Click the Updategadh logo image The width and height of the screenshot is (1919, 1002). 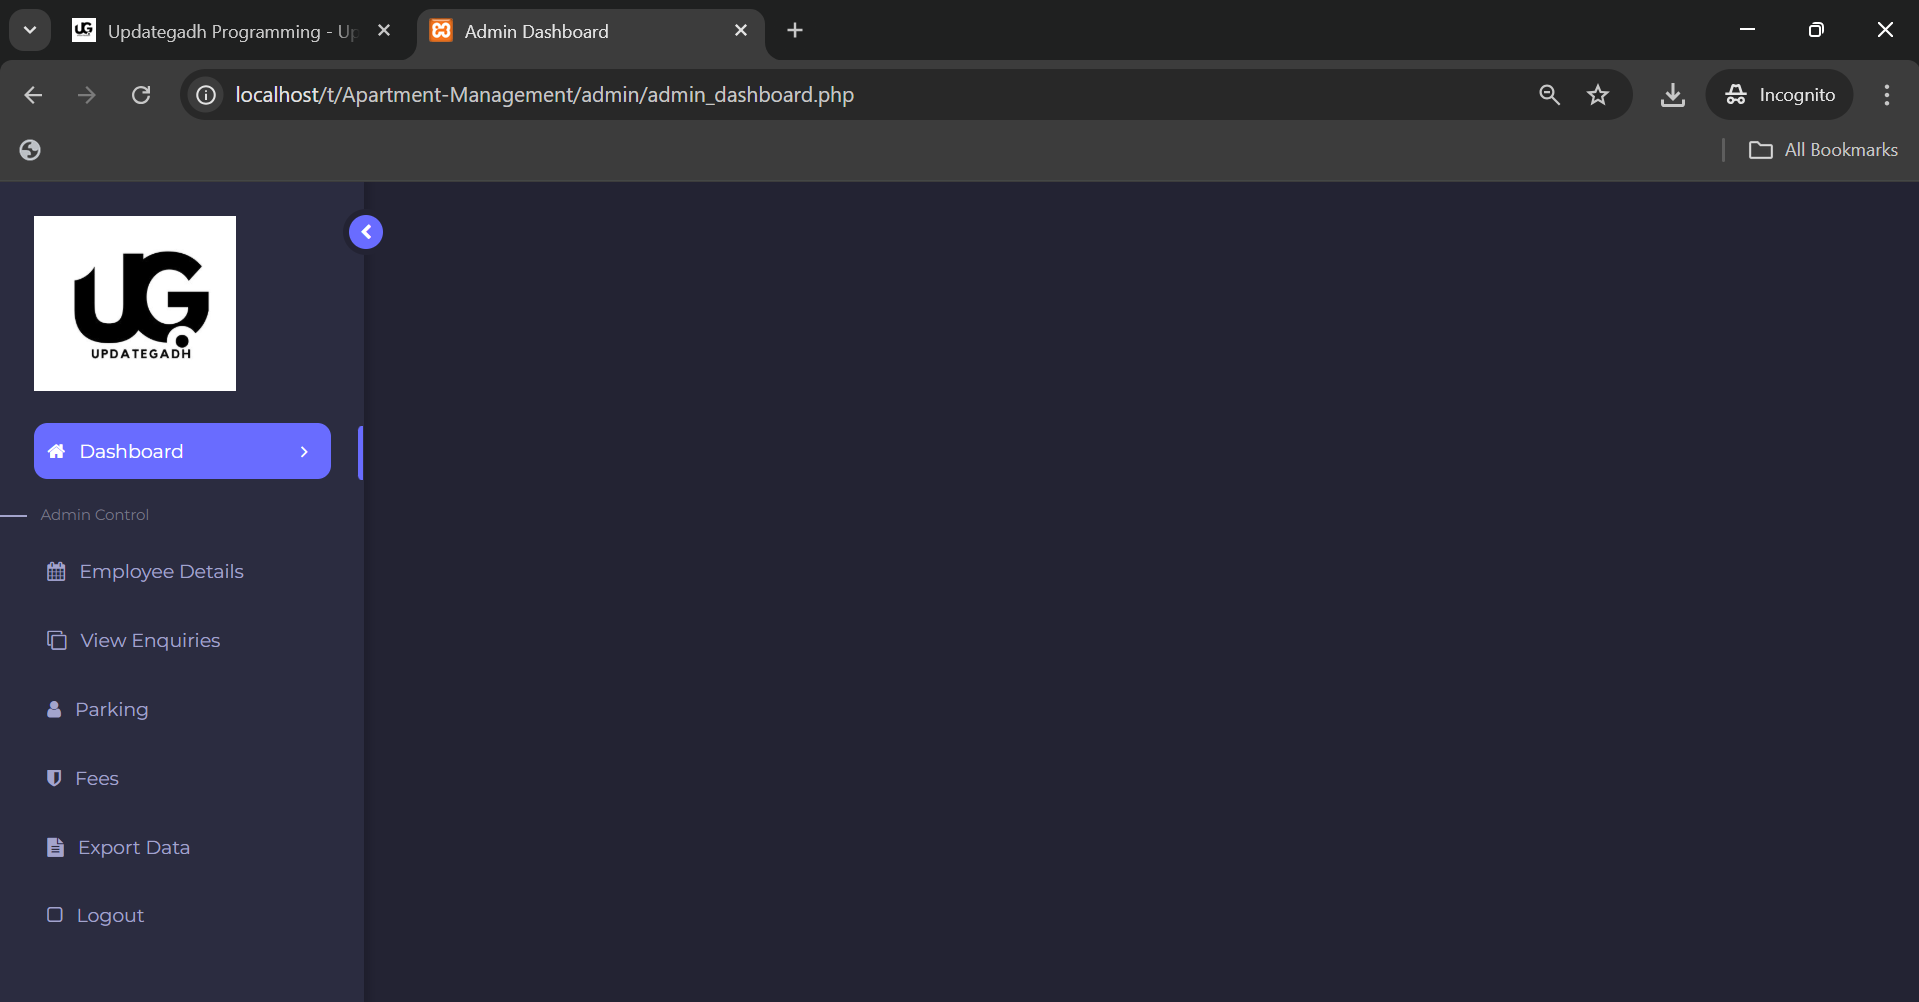tap(135, 303)
